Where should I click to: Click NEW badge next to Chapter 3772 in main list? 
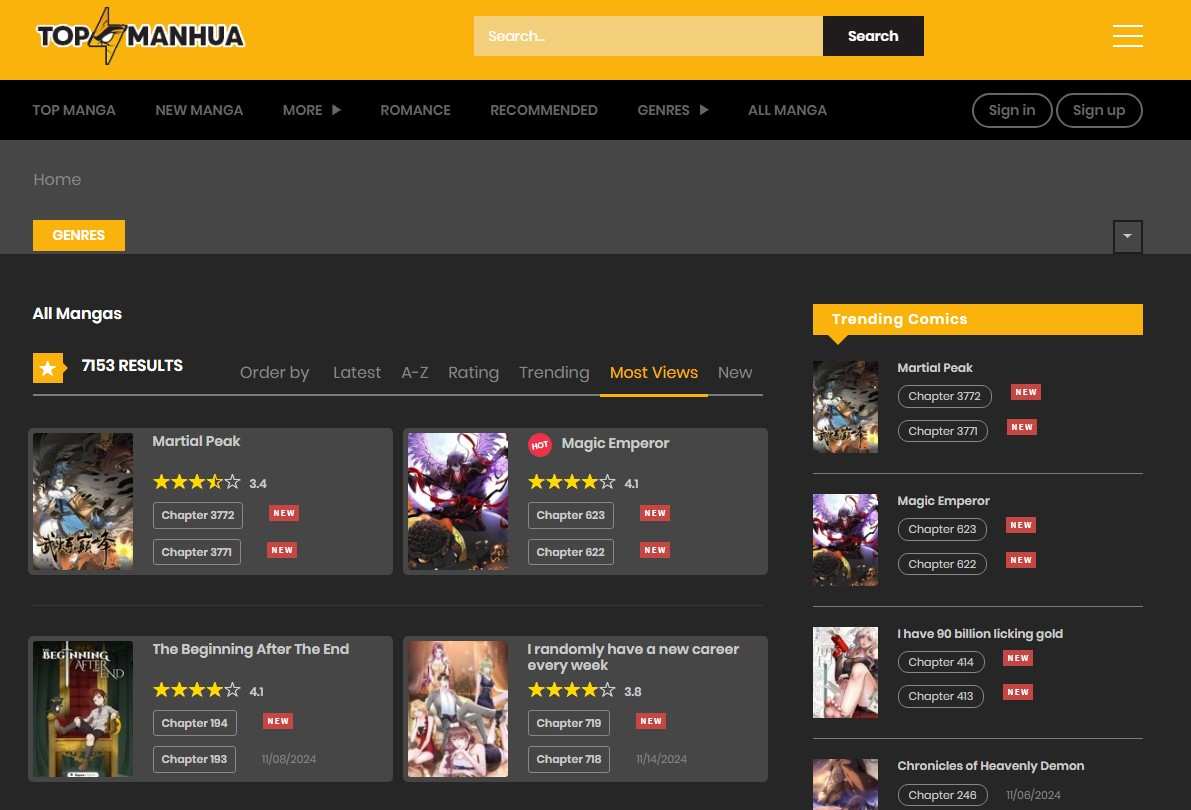click(284, 513)
